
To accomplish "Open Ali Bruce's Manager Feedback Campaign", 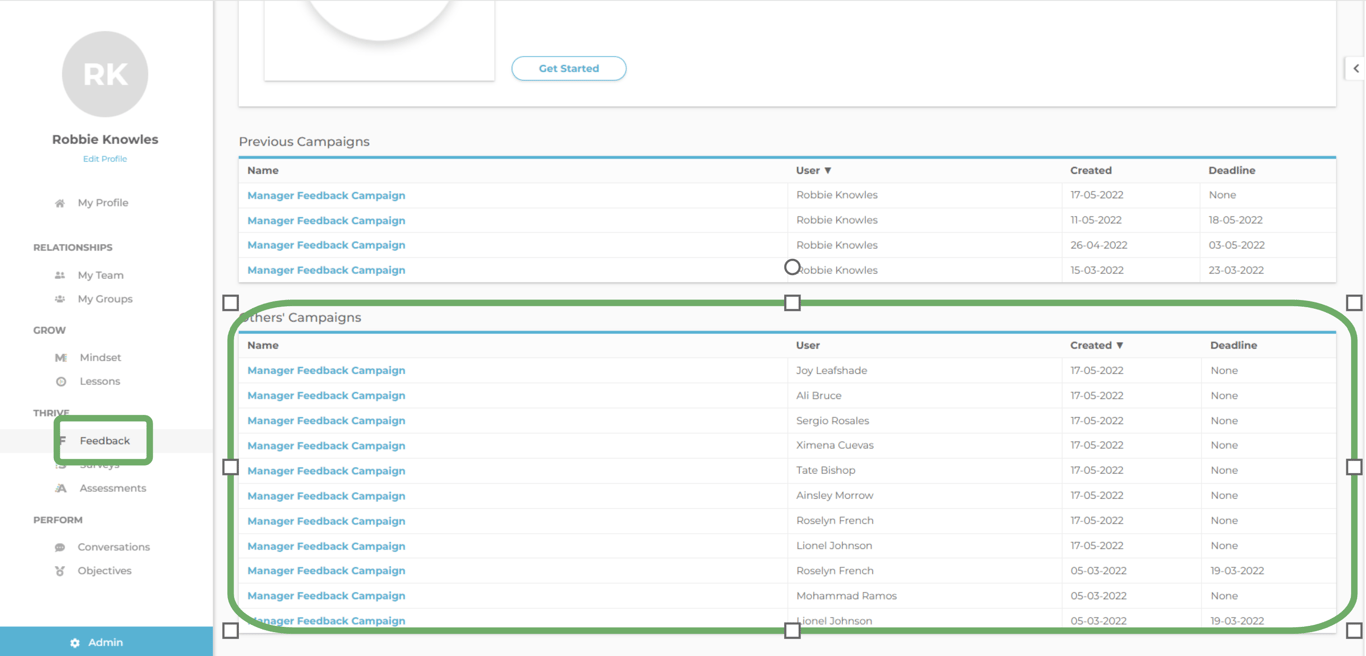I will [x=326, y=395].
